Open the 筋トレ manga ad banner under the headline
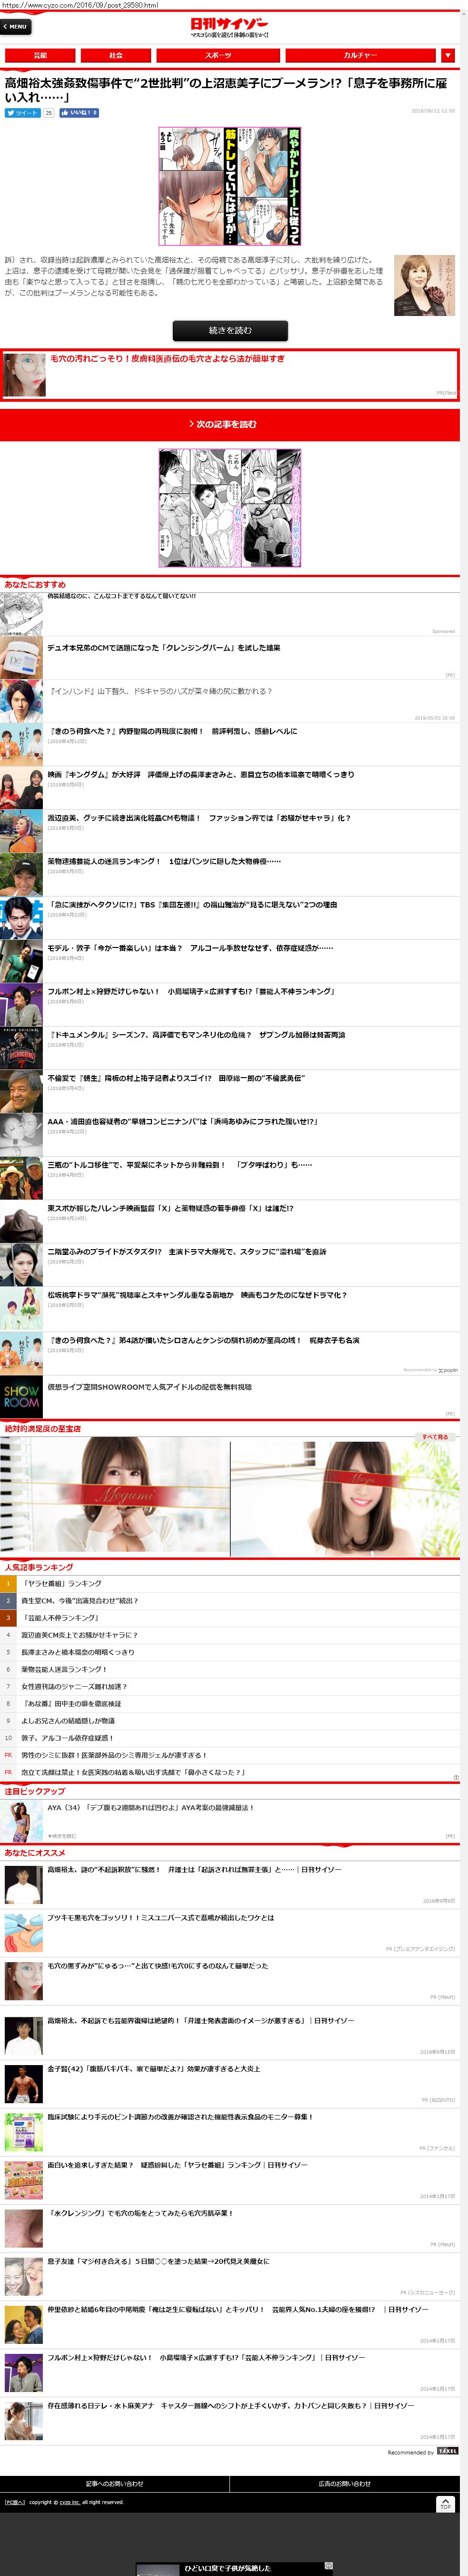 pos(230,186)
